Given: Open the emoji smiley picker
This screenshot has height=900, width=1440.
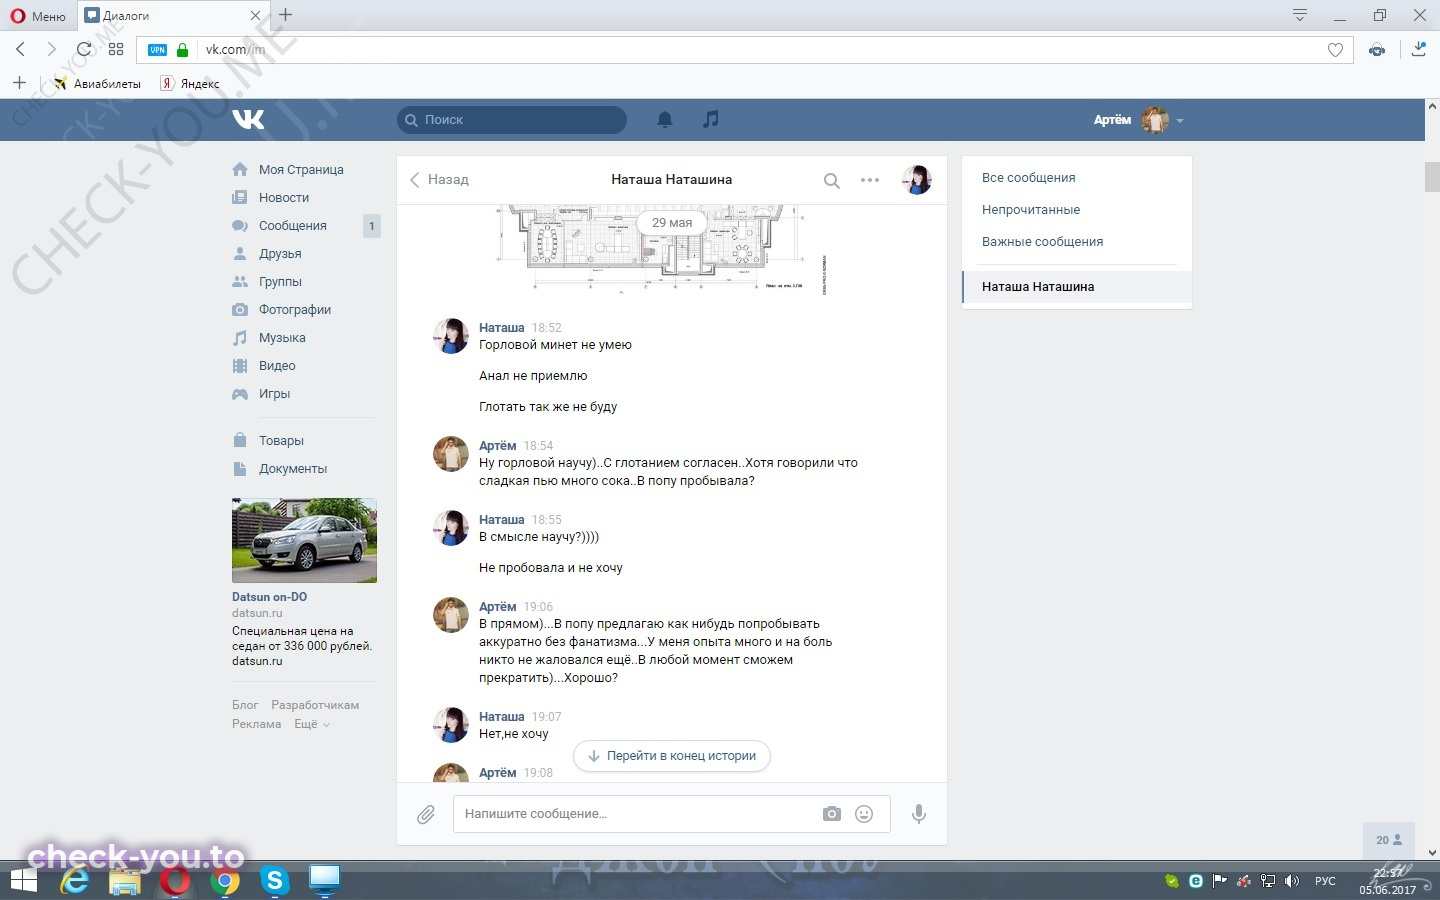Looking at the screenshot, I should click(x=864, y=814).
